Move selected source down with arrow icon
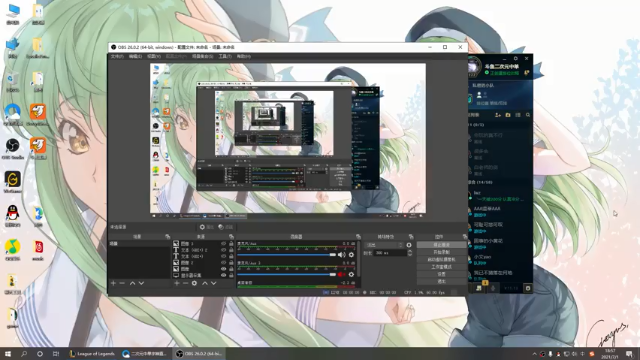 pos(213,283)
